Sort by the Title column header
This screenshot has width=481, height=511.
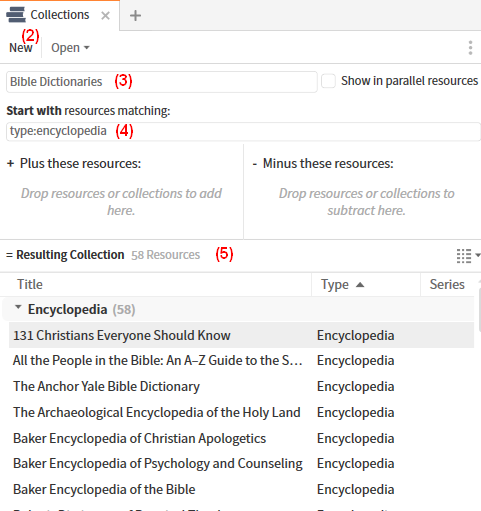pos(30,284)
